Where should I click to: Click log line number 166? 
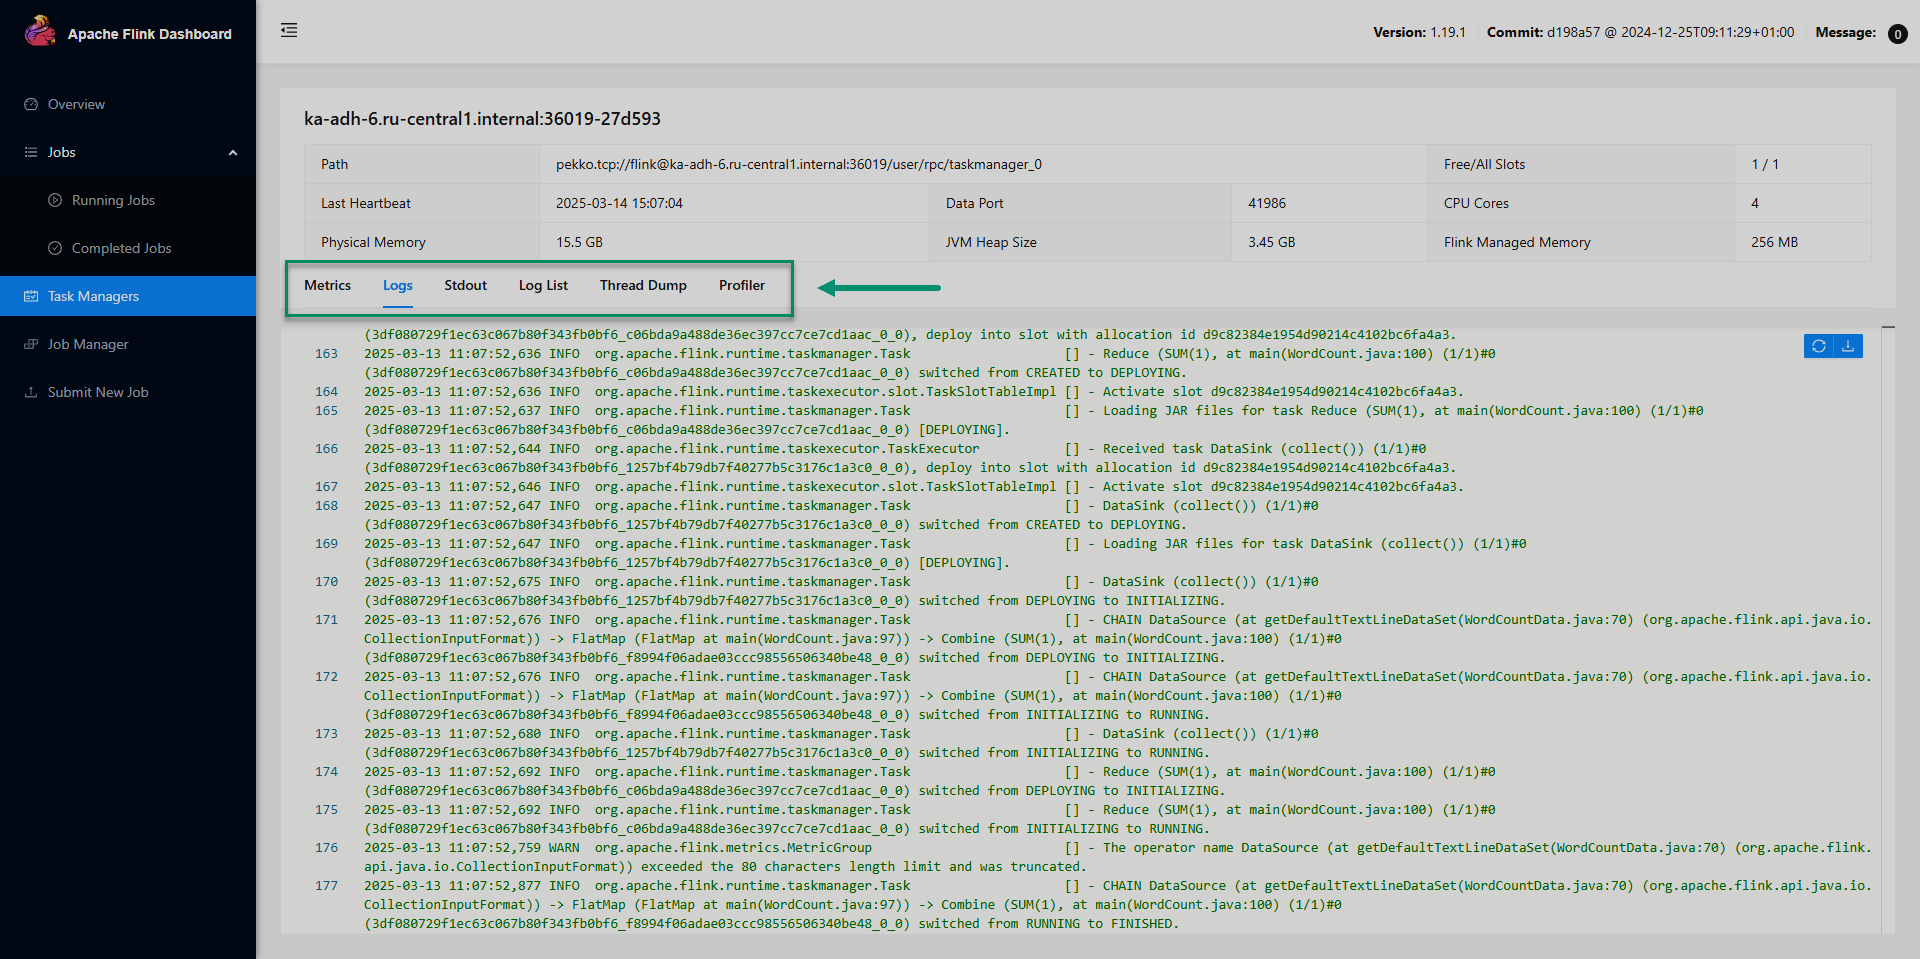click(326, 449)
